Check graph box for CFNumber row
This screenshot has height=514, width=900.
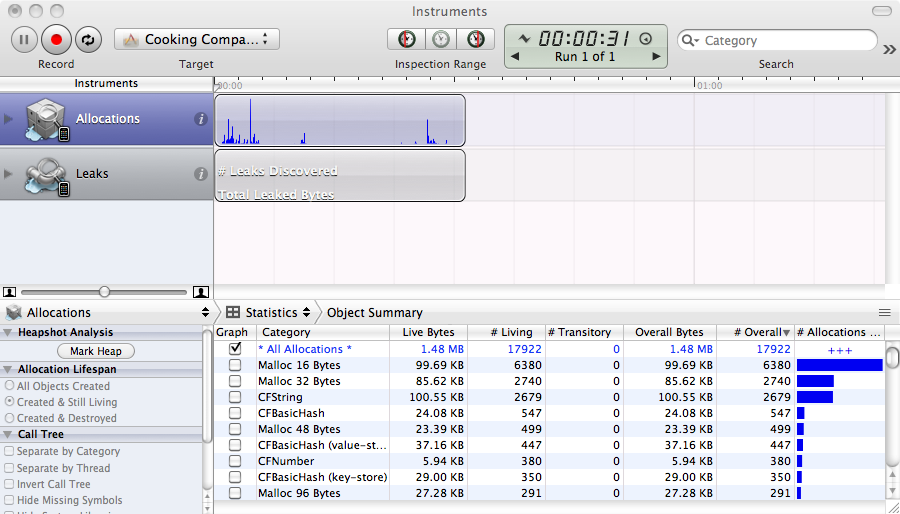pos(235,461)
